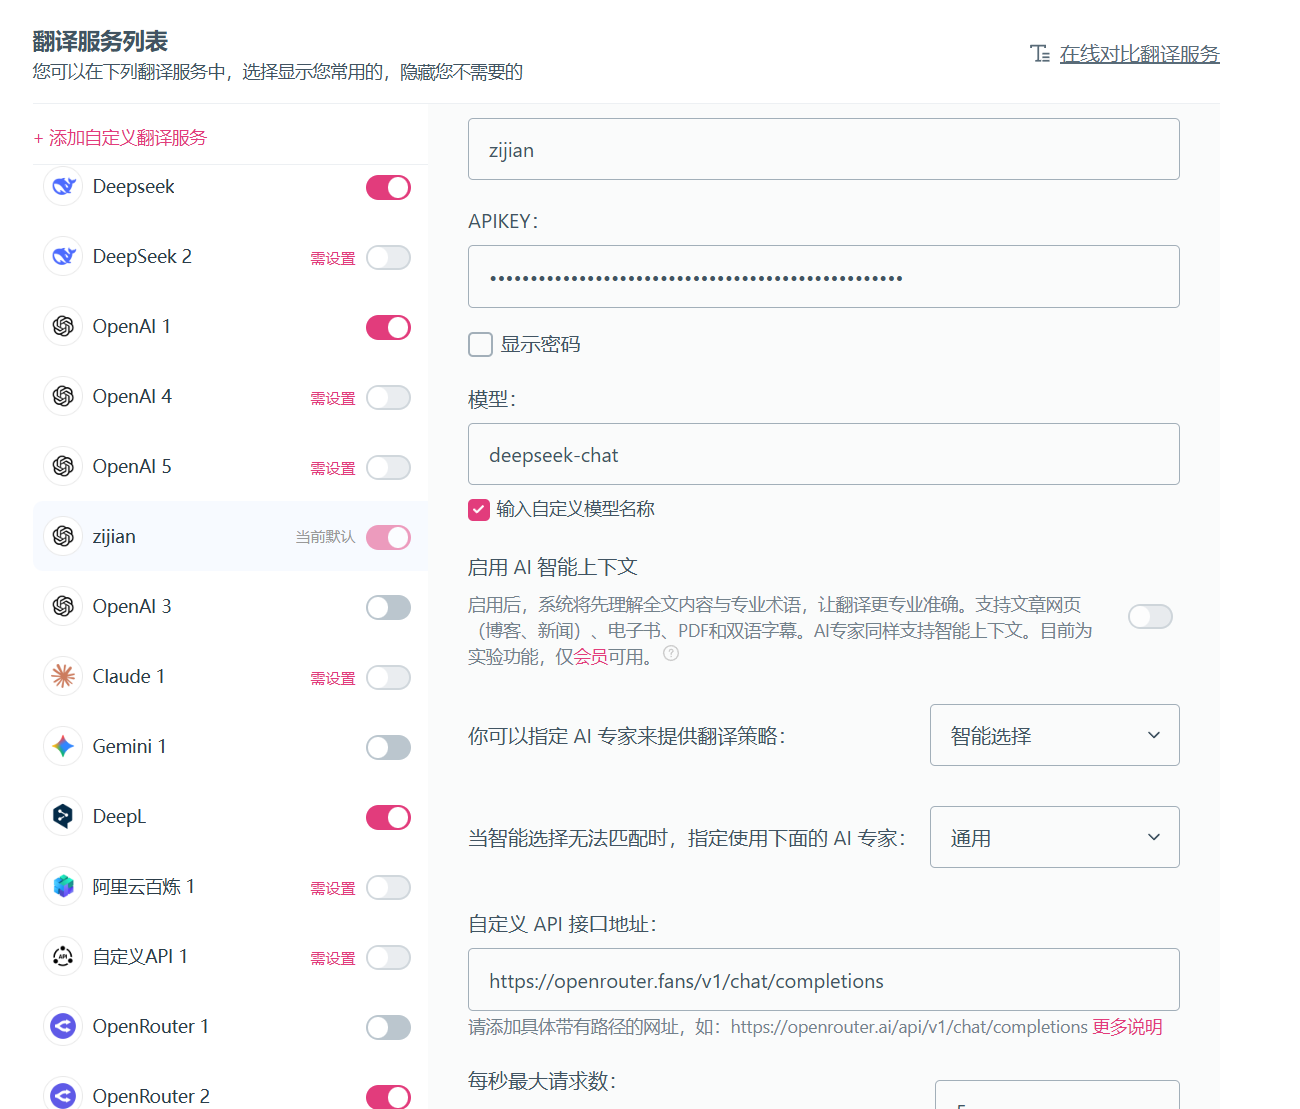
Task: Toggle the zijian default service switch
Action: [388, 537]
